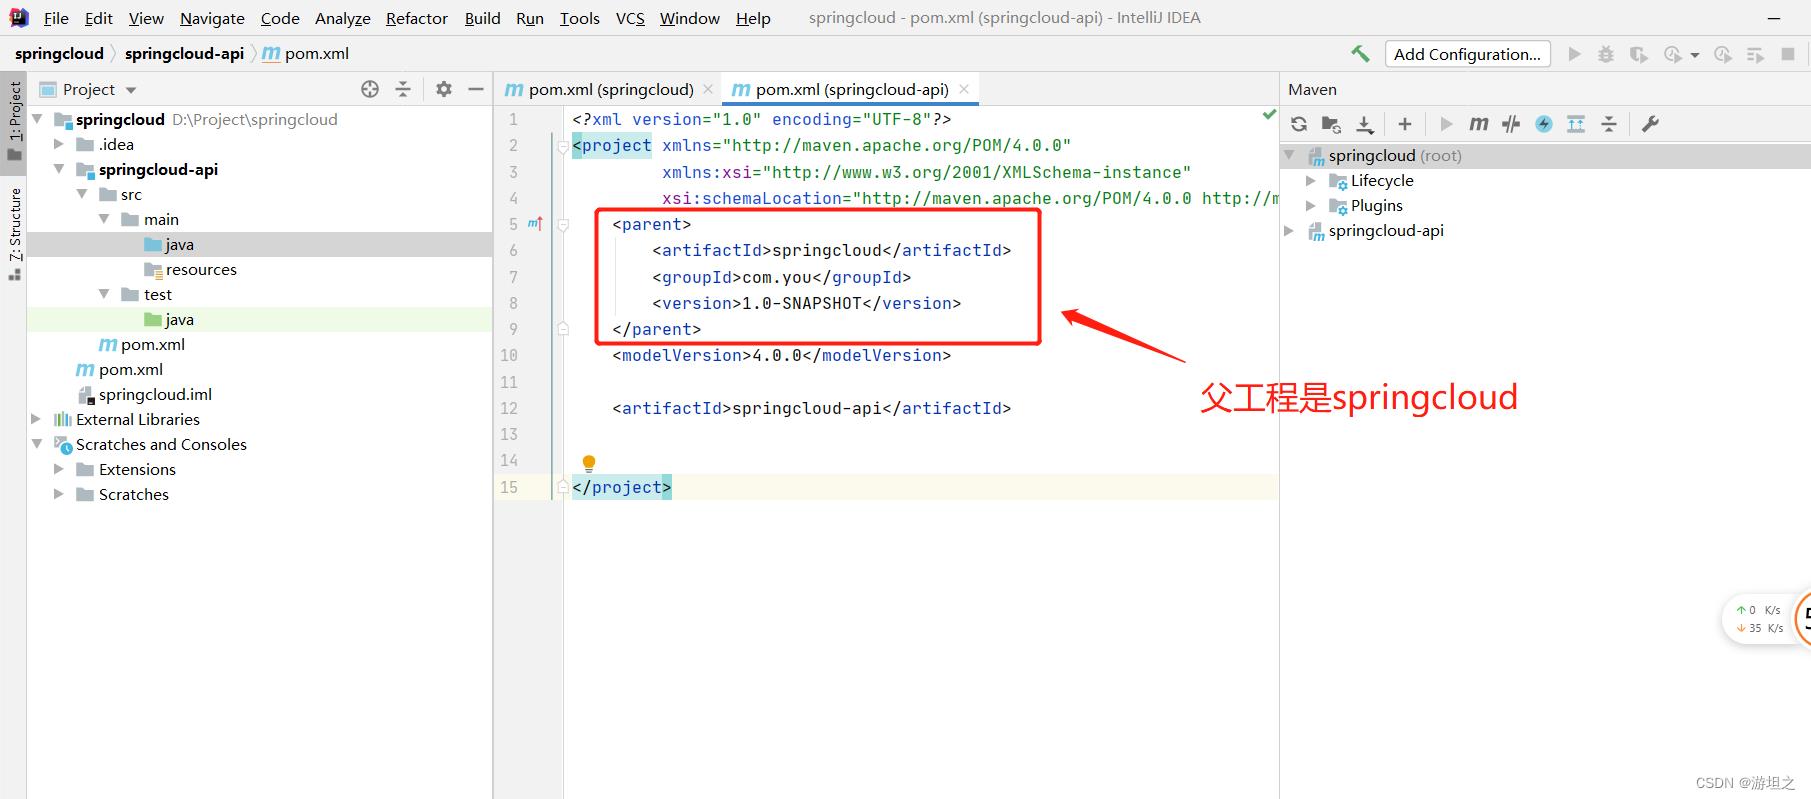The height and width of the screenshot is (799, 1811).
Task: Expand Plugins node in Maven panel
Action: [1311, 206]
